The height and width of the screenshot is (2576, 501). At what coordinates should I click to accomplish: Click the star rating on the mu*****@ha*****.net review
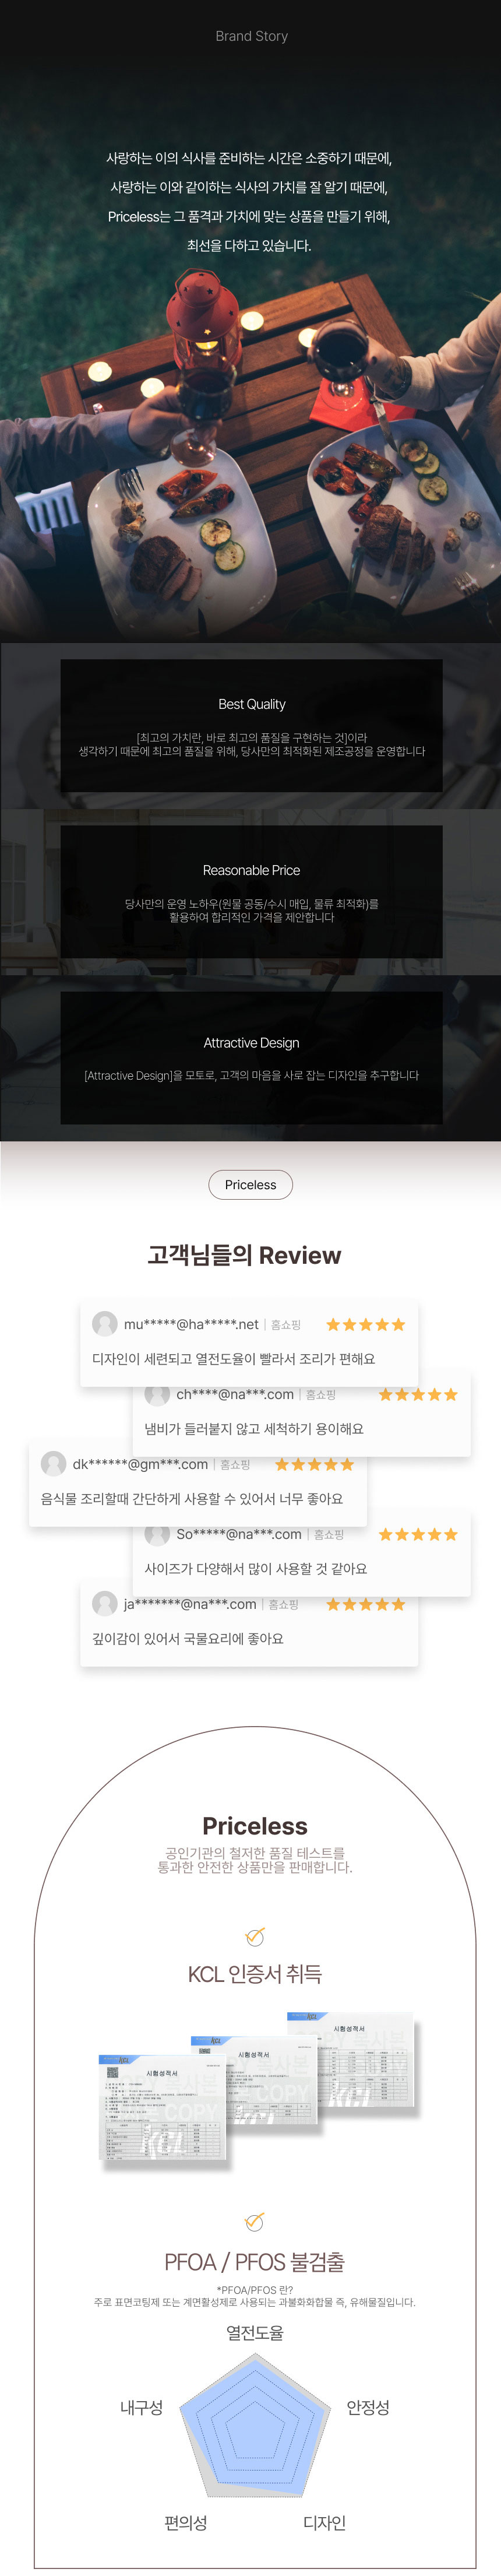coord(366,1324)
